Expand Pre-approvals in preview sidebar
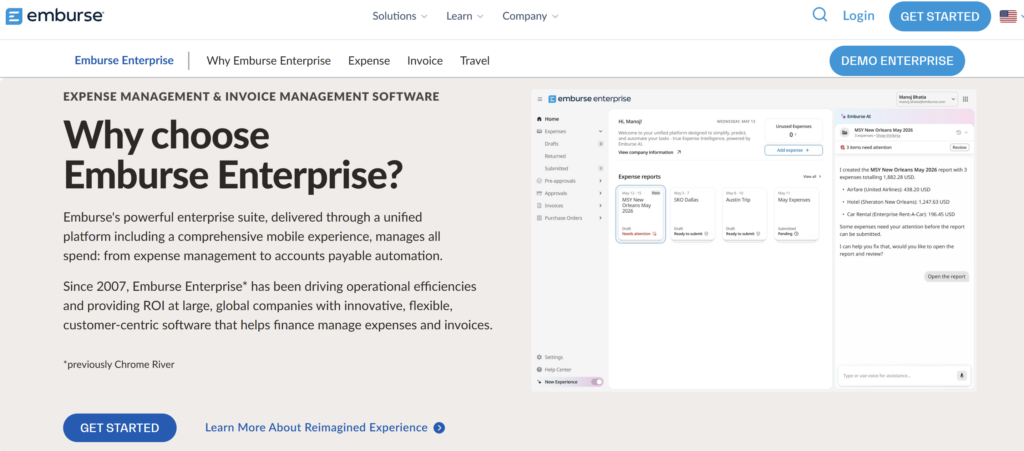1024x451 pixels. click(600, 181)
